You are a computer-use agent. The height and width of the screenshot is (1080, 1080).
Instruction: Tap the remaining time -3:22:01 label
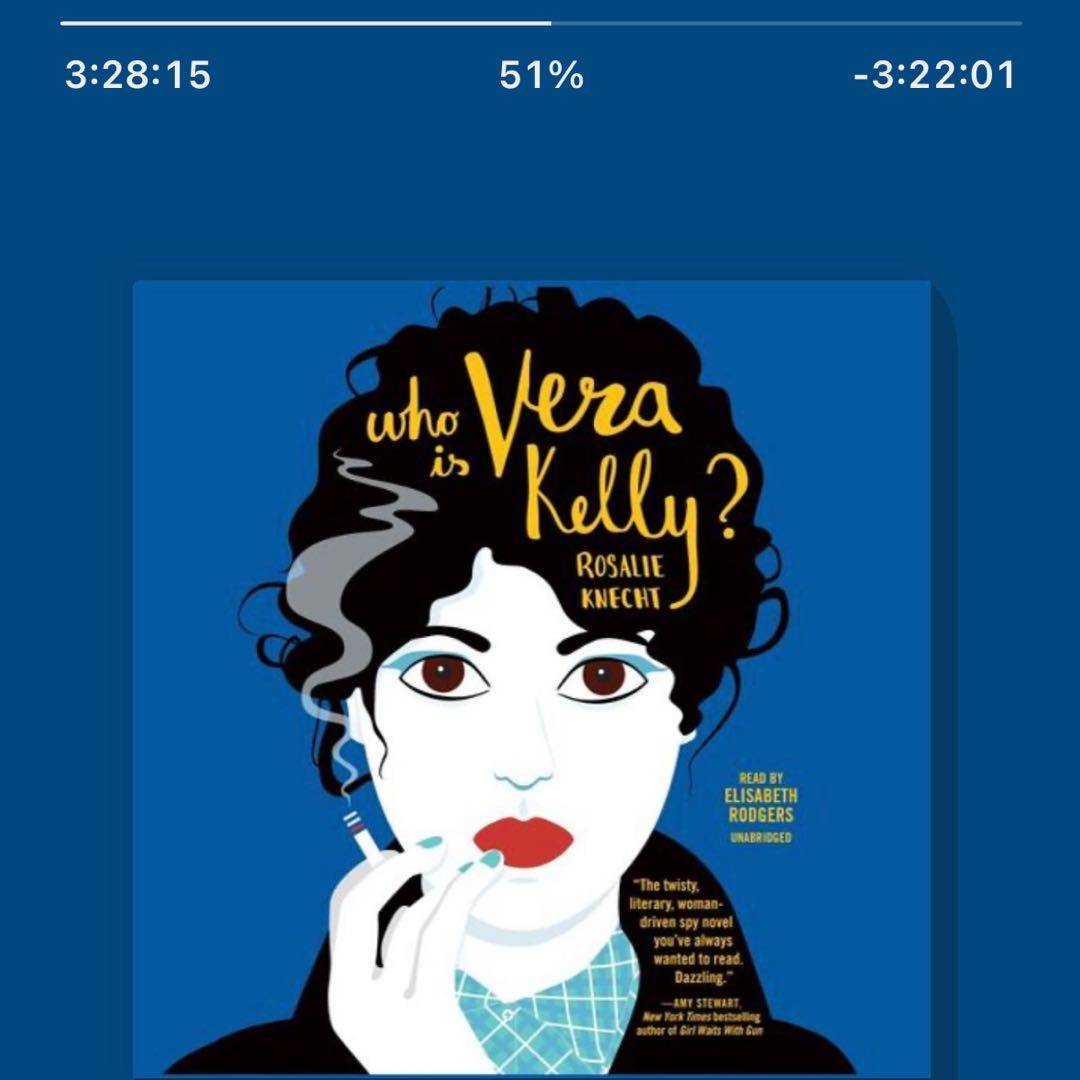click(935, 74)
